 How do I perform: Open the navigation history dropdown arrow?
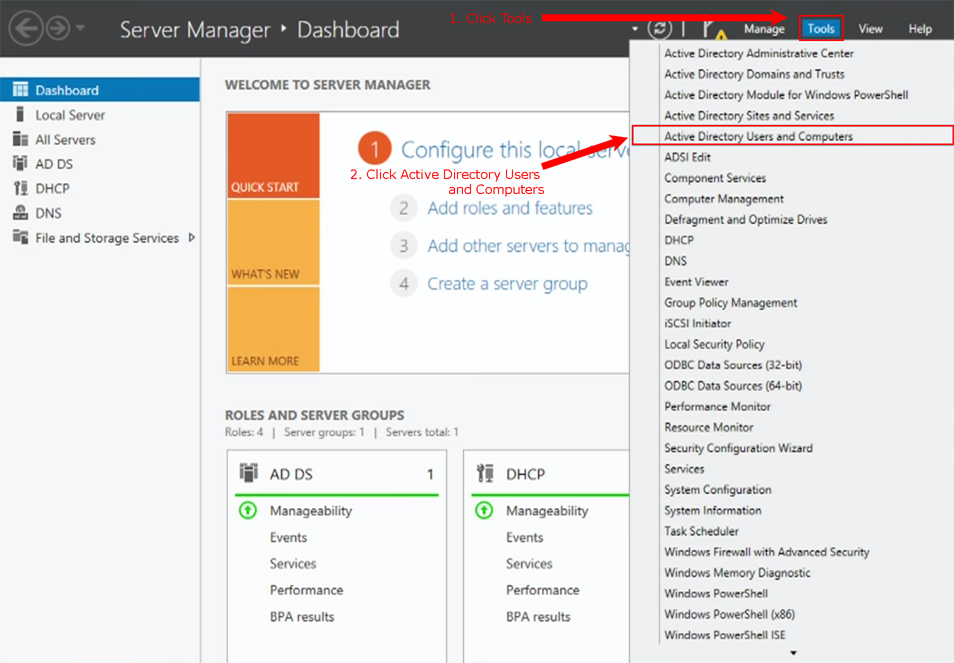point(80,28)
